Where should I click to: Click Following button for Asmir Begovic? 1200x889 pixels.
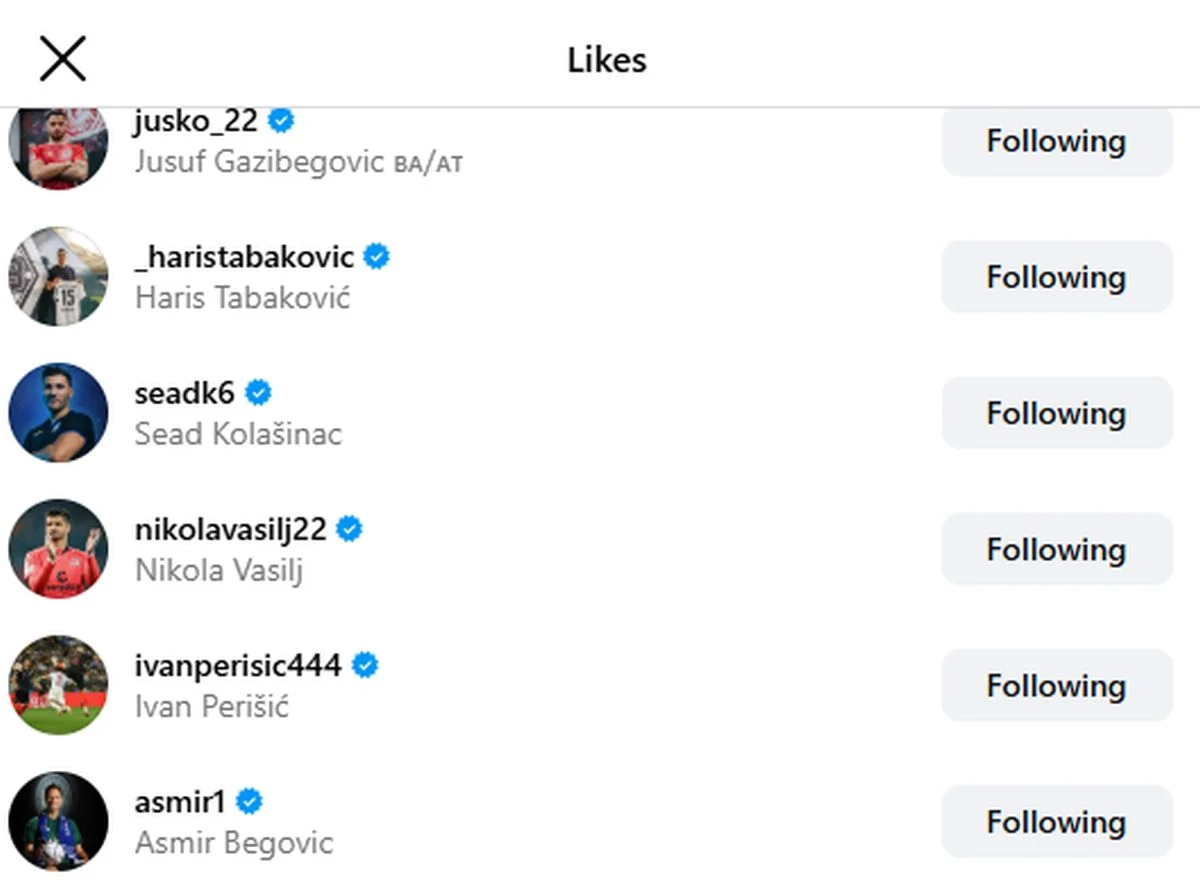click(1056, 822)
